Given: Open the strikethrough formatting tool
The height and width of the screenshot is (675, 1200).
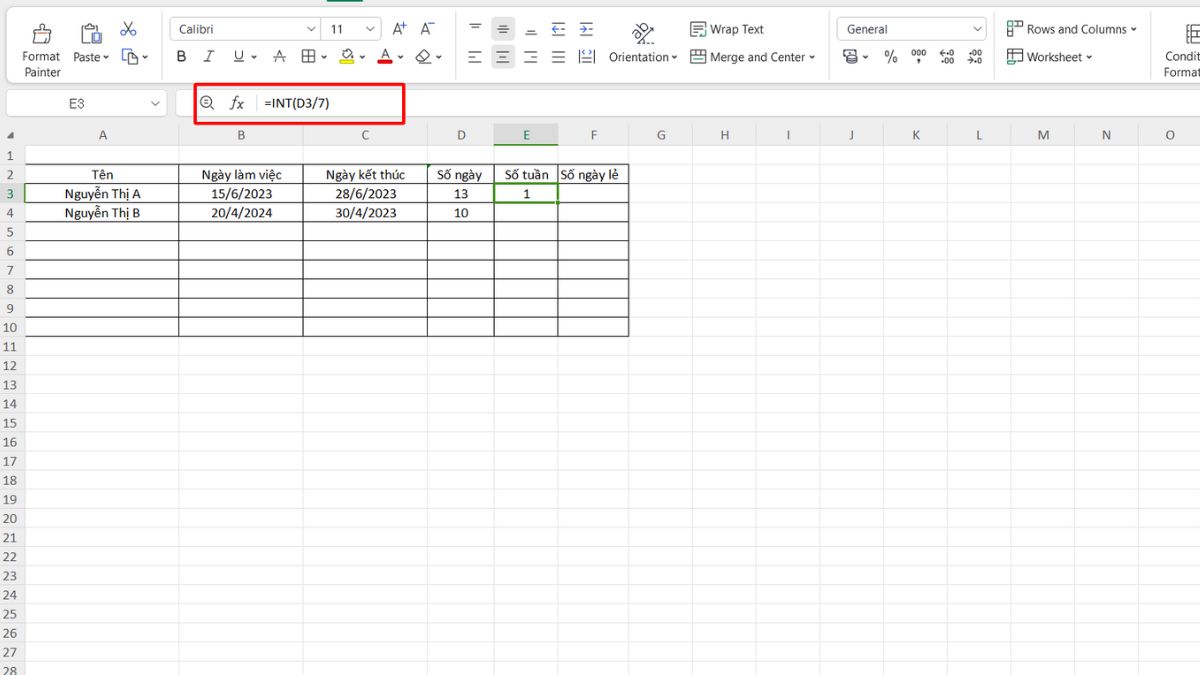Looking at the screenshot, I should [x=279, y=57].
